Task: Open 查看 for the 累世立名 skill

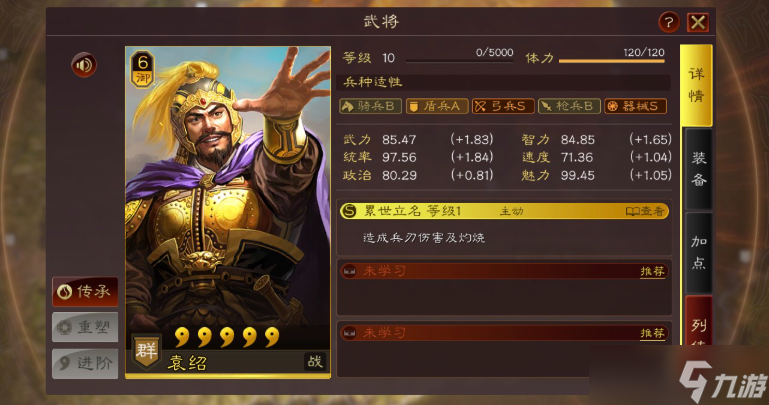Action: pos(645,211)
